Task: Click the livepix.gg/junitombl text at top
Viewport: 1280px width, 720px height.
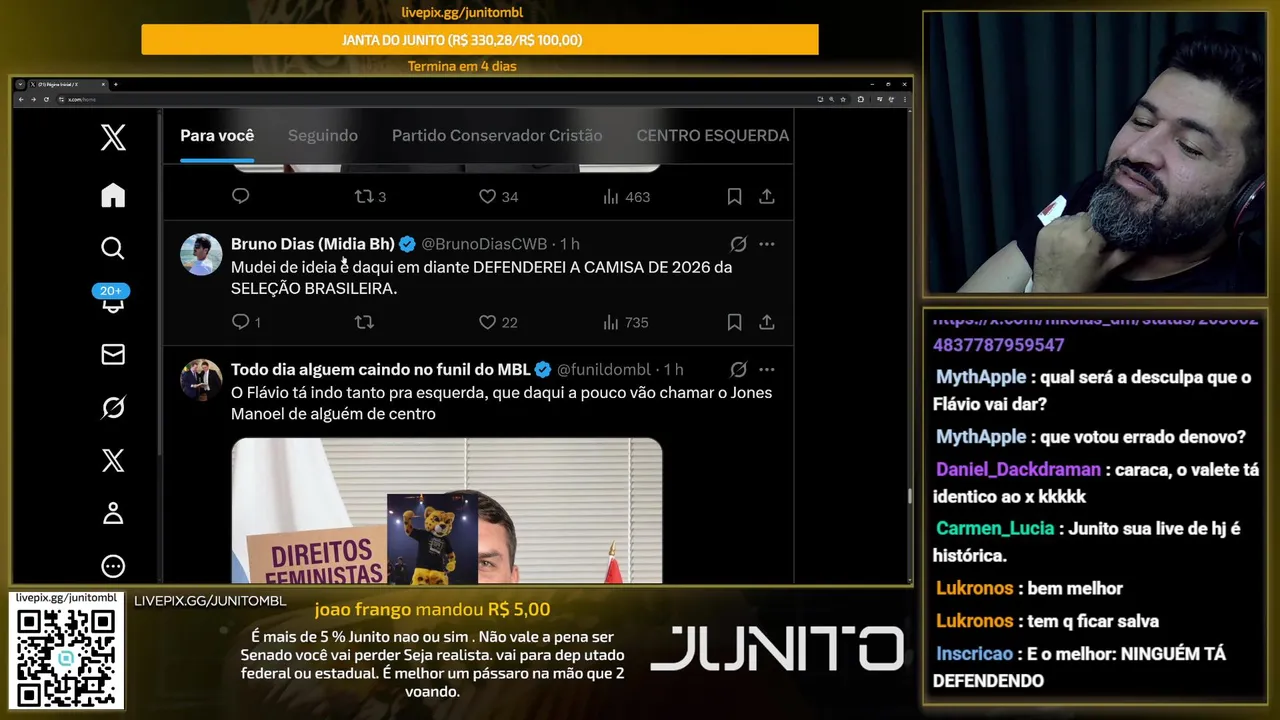Action: [x=462, y=13]
